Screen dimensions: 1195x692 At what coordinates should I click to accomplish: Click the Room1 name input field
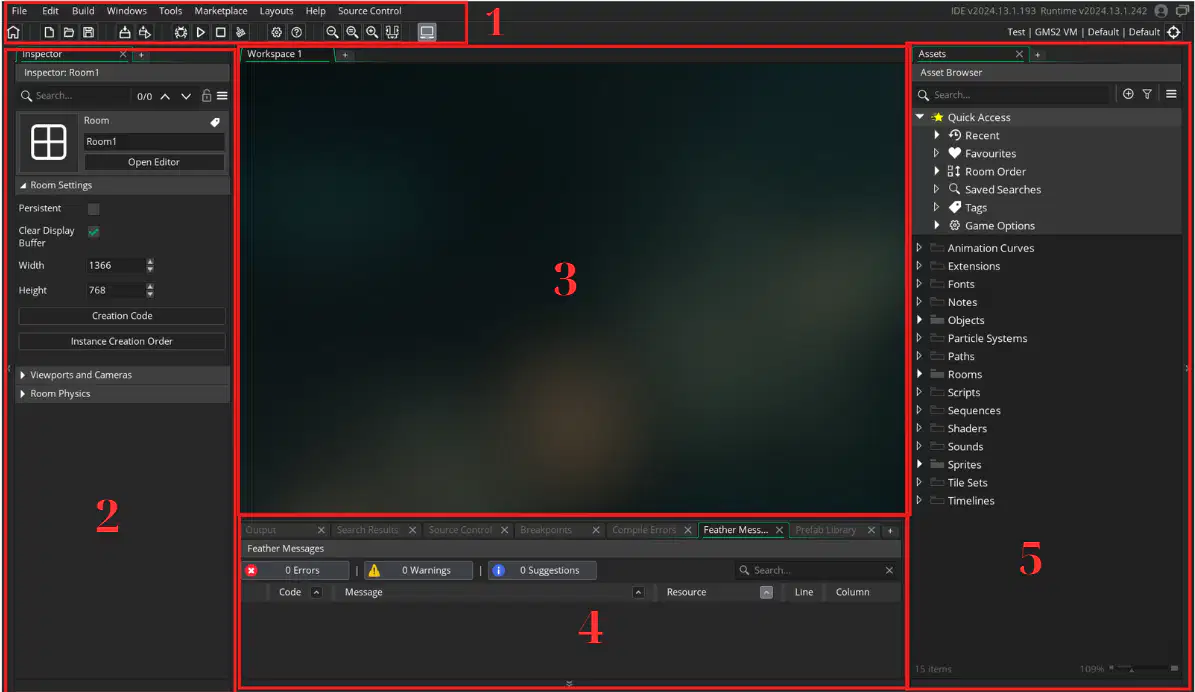coord(154,142)
